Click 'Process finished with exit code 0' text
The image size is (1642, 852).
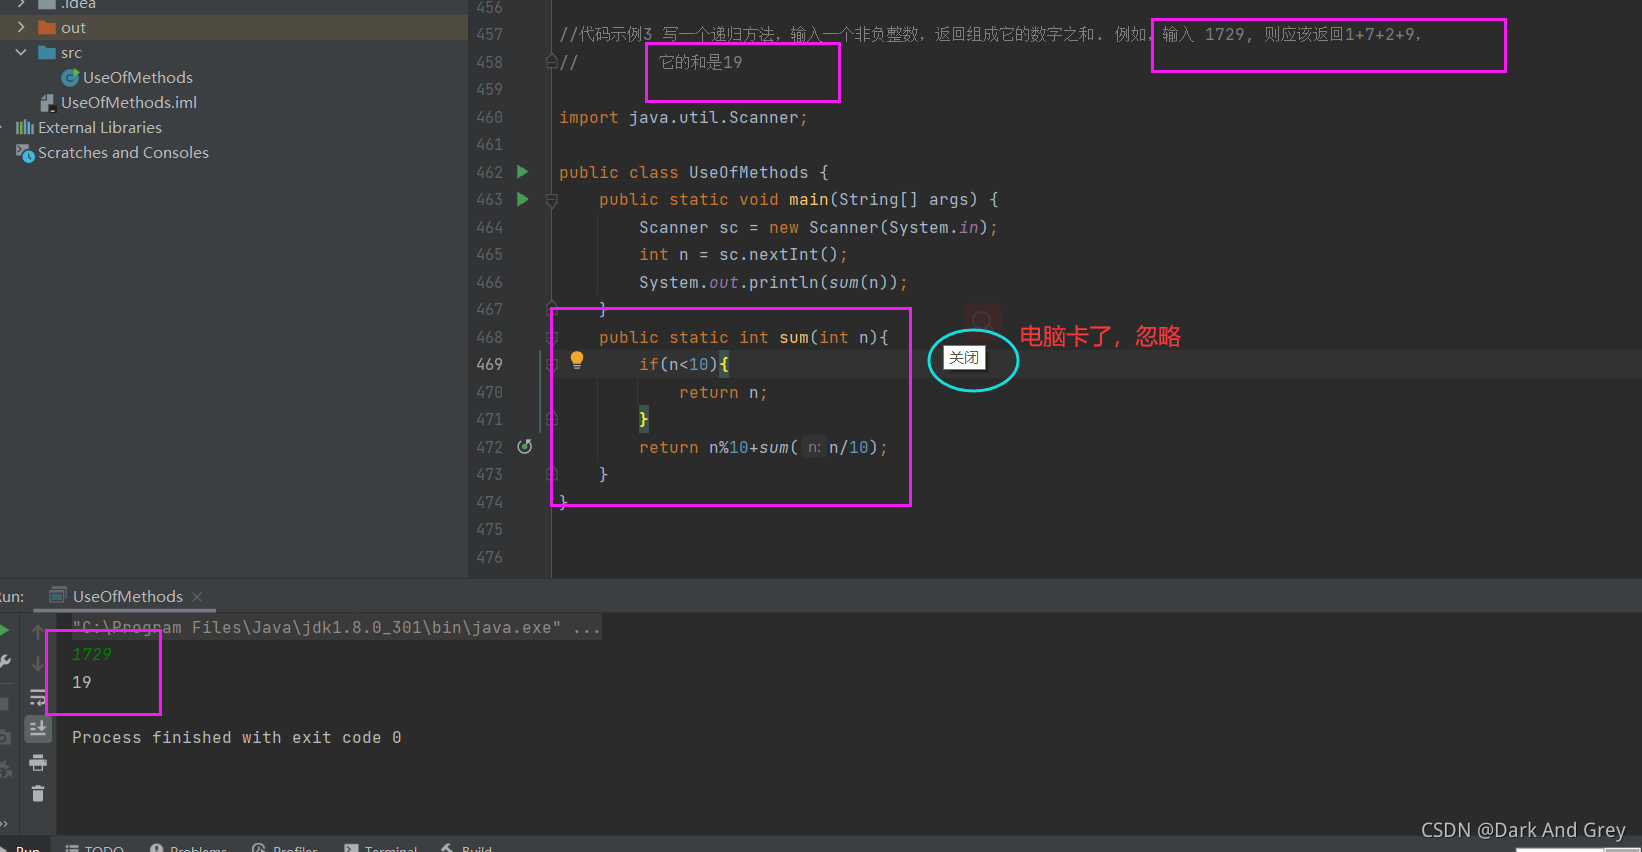pyautogui.click(x=237, y=738)
